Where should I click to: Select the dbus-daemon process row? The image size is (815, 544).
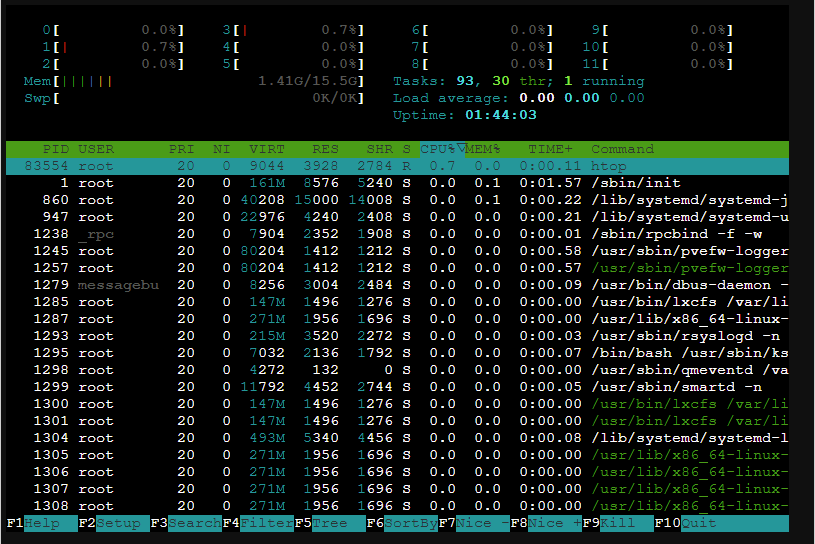coord(400,285)
